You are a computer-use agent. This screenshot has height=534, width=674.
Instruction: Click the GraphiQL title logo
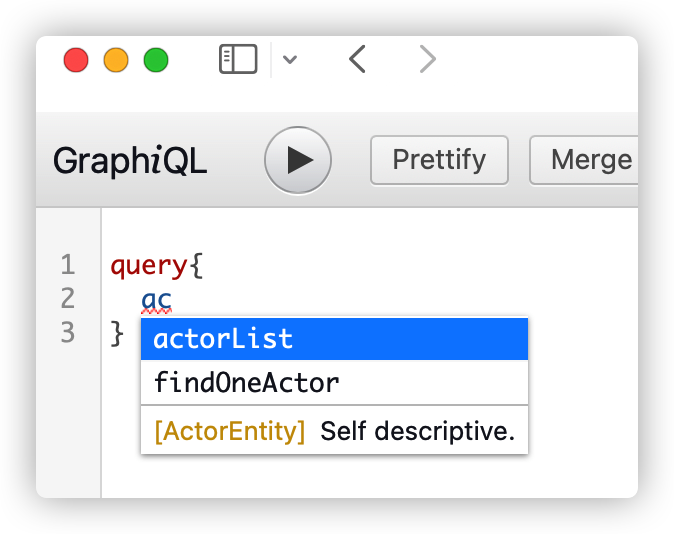click(130, 161)
